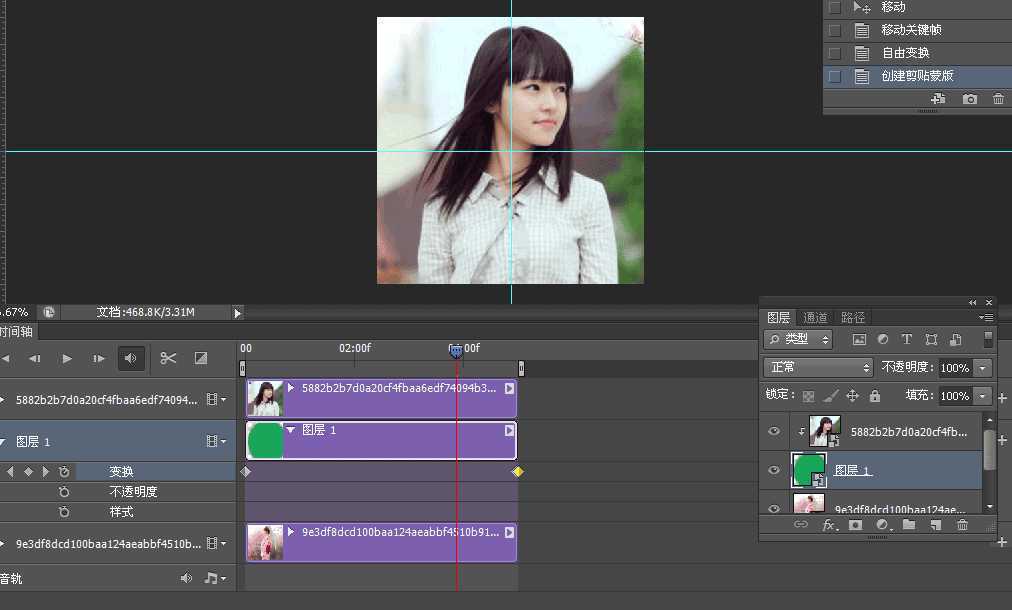
Task: Toggle audio playback speaker button in timeline
Action: (x=130, y=358)
